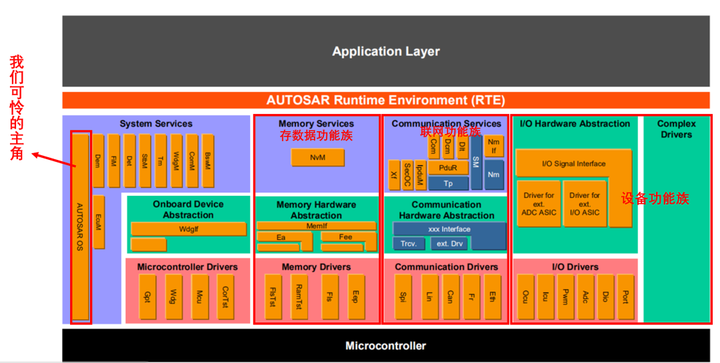This screenshot has height=363, width=720.
Task: Click the Wdg driver block
Action: pyautogui.click(x=173, y=296)
